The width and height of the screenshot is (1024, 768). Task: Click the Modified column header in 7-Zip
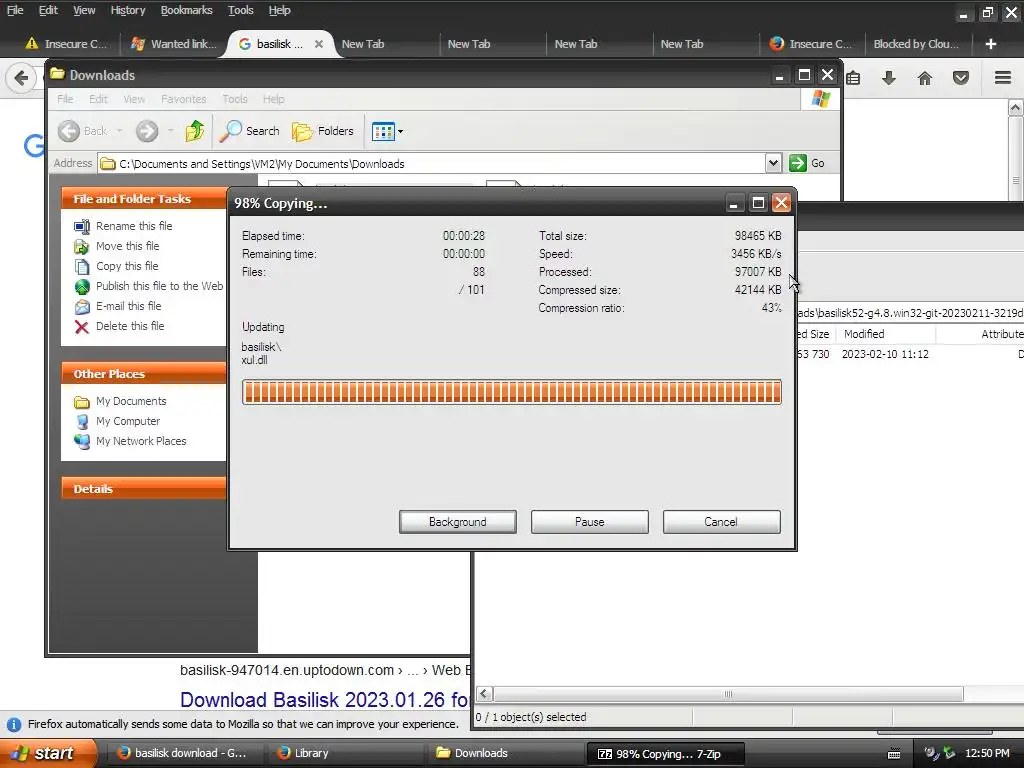[886, 334]
